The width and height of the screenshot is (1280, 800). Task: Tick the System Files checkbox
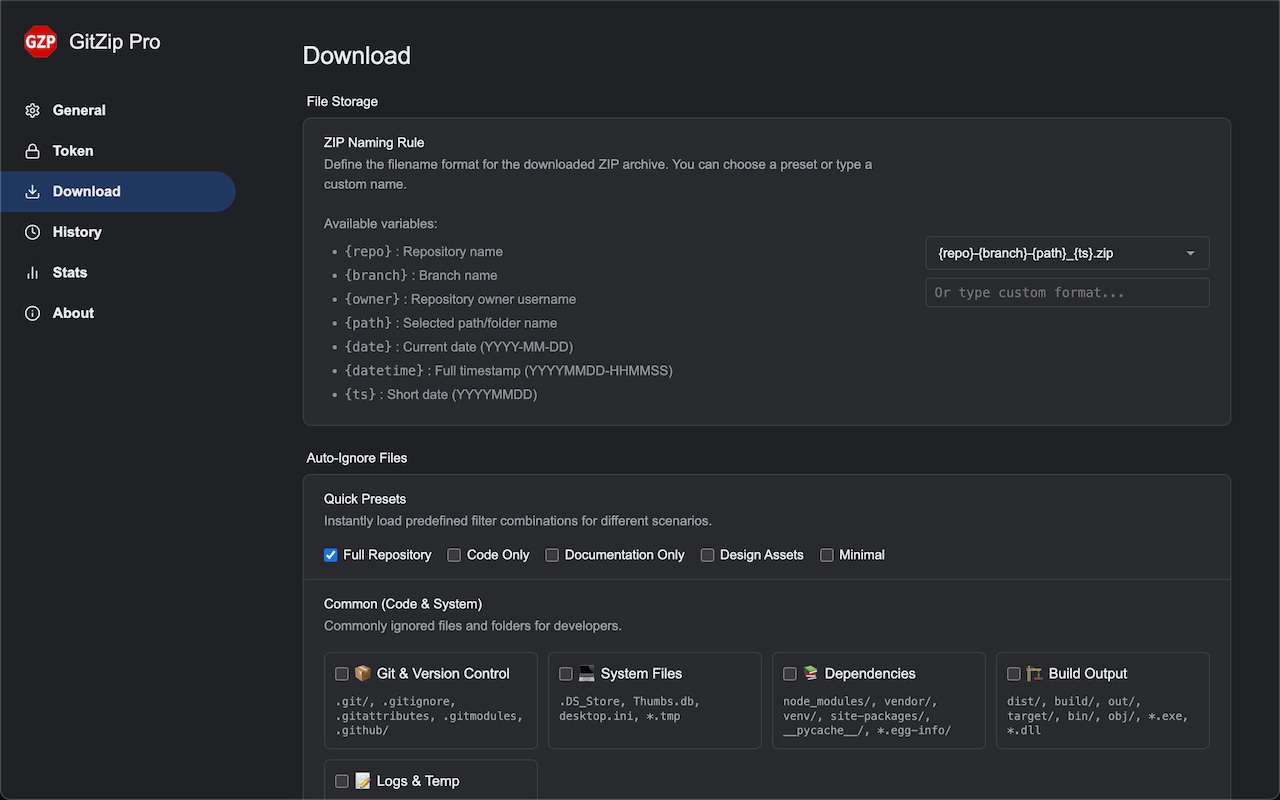click(566, 674)
